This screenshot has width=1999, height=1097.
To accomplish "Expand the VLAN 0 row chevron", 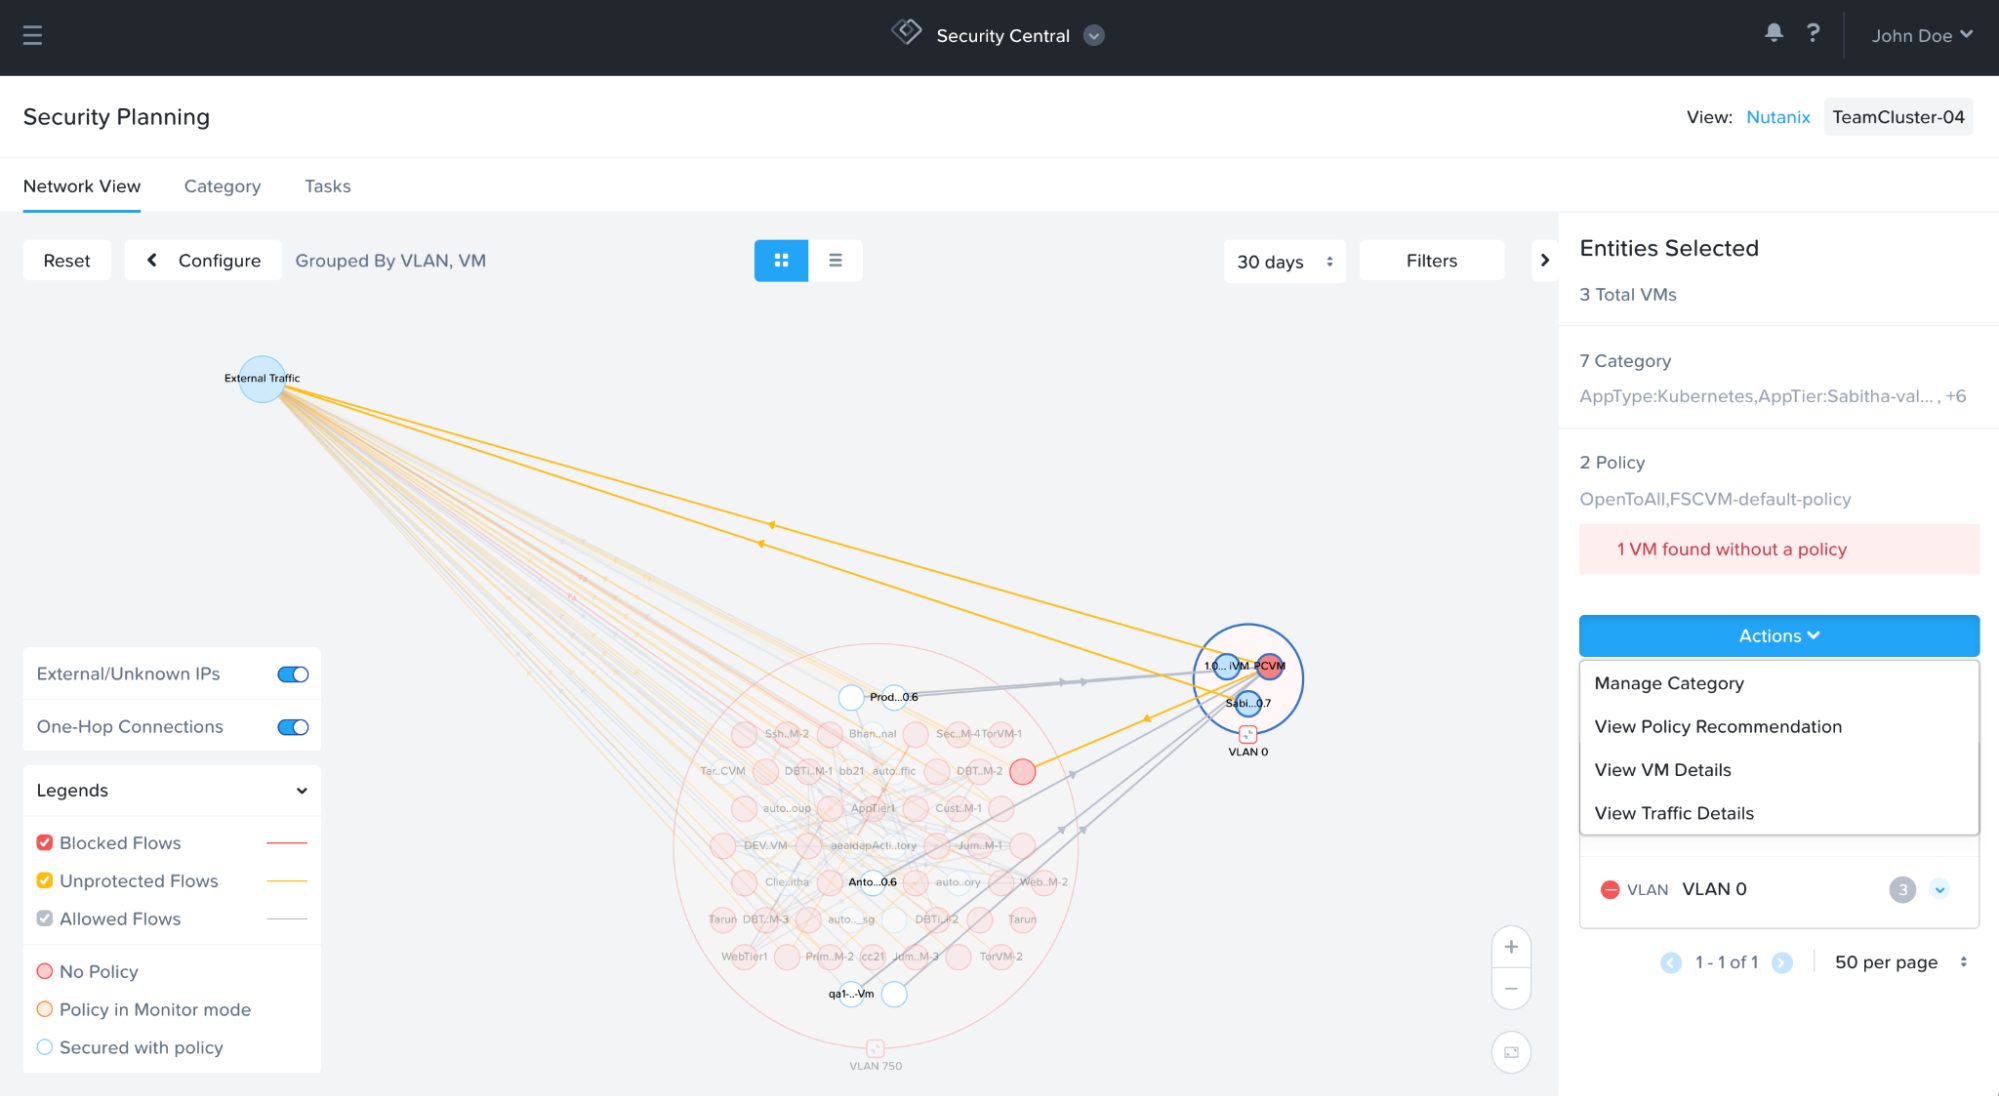I will (x=1939, y=889).
